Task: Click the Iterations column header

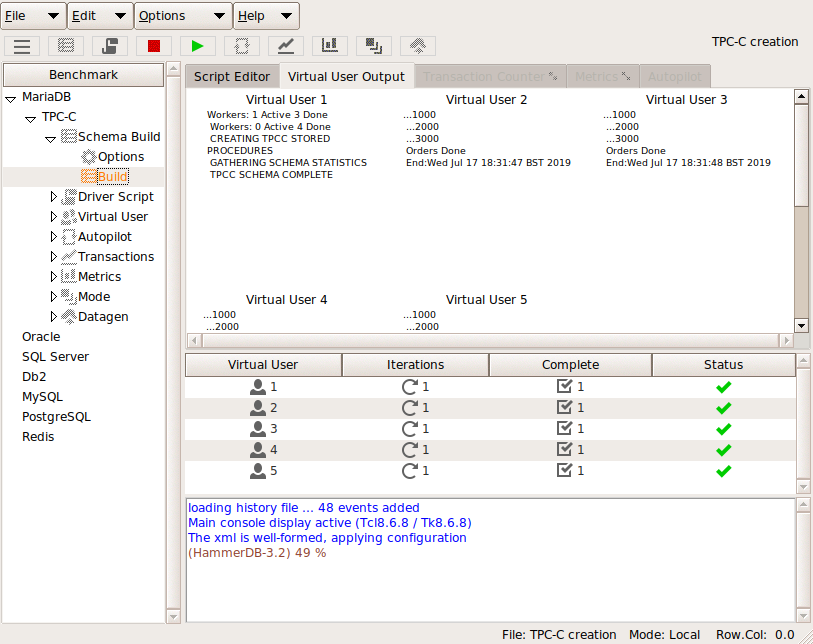Action: pos(415,365)
